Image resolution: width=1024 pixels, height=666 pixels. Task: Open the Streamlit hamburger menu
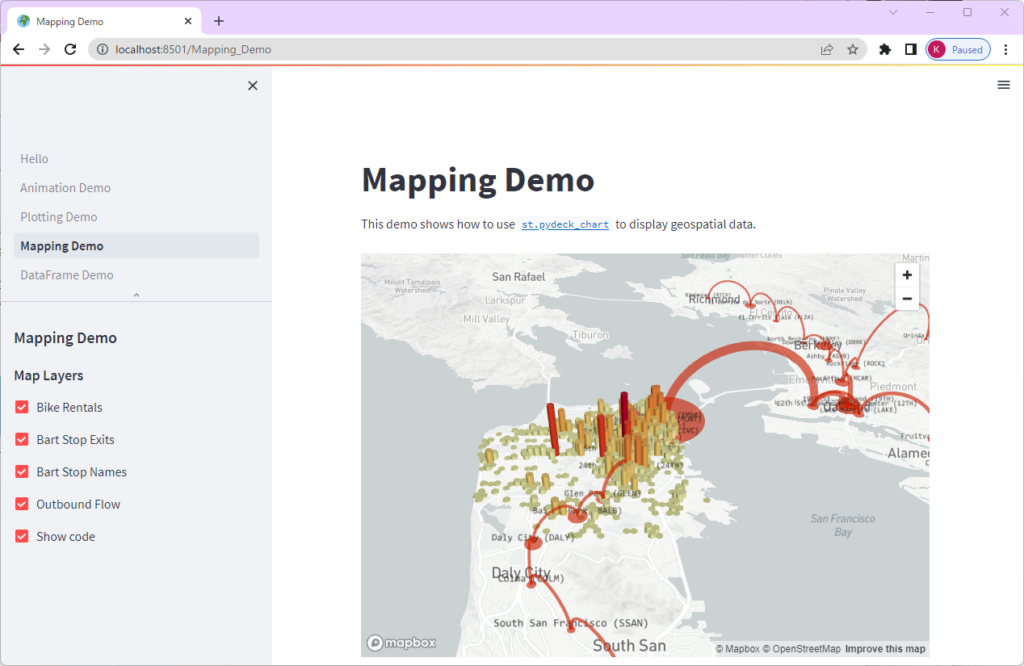[1004, 85]
